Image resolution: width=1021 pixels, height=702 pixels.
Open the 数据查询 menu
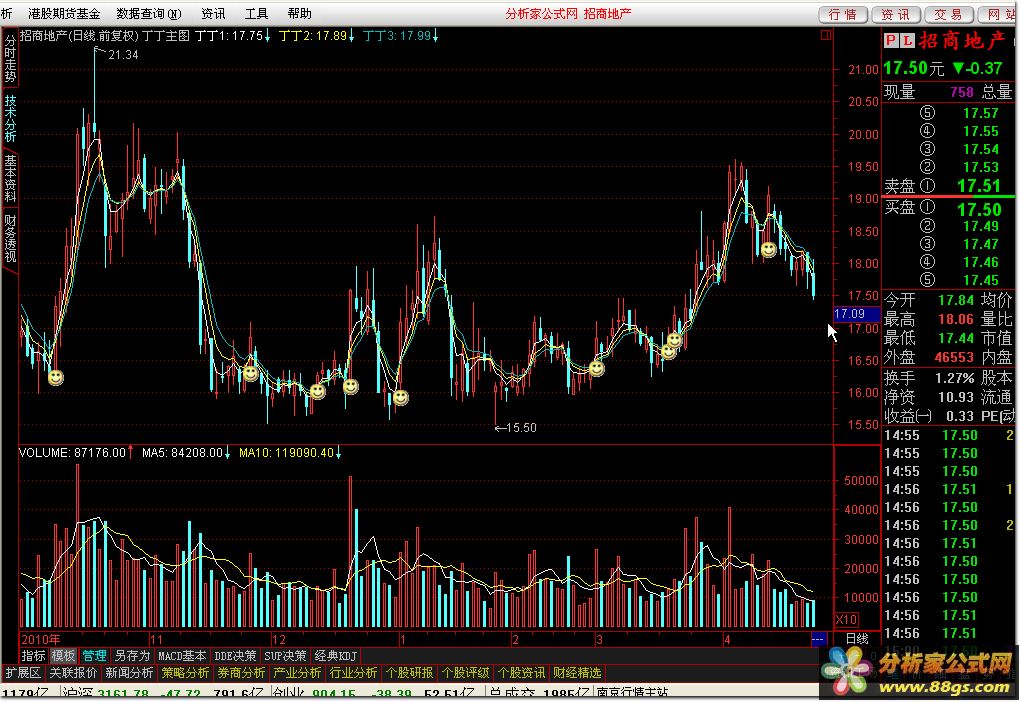(148, 14)
